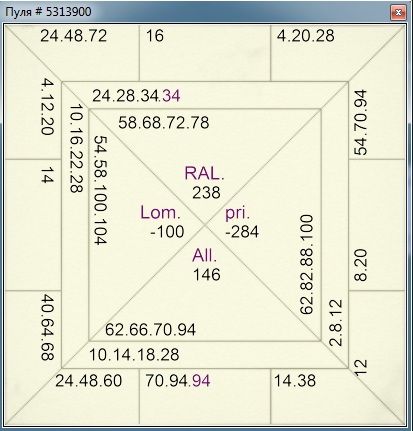
Task: Select whist cell 24.48.72
Action: click(x=74, y=36)
